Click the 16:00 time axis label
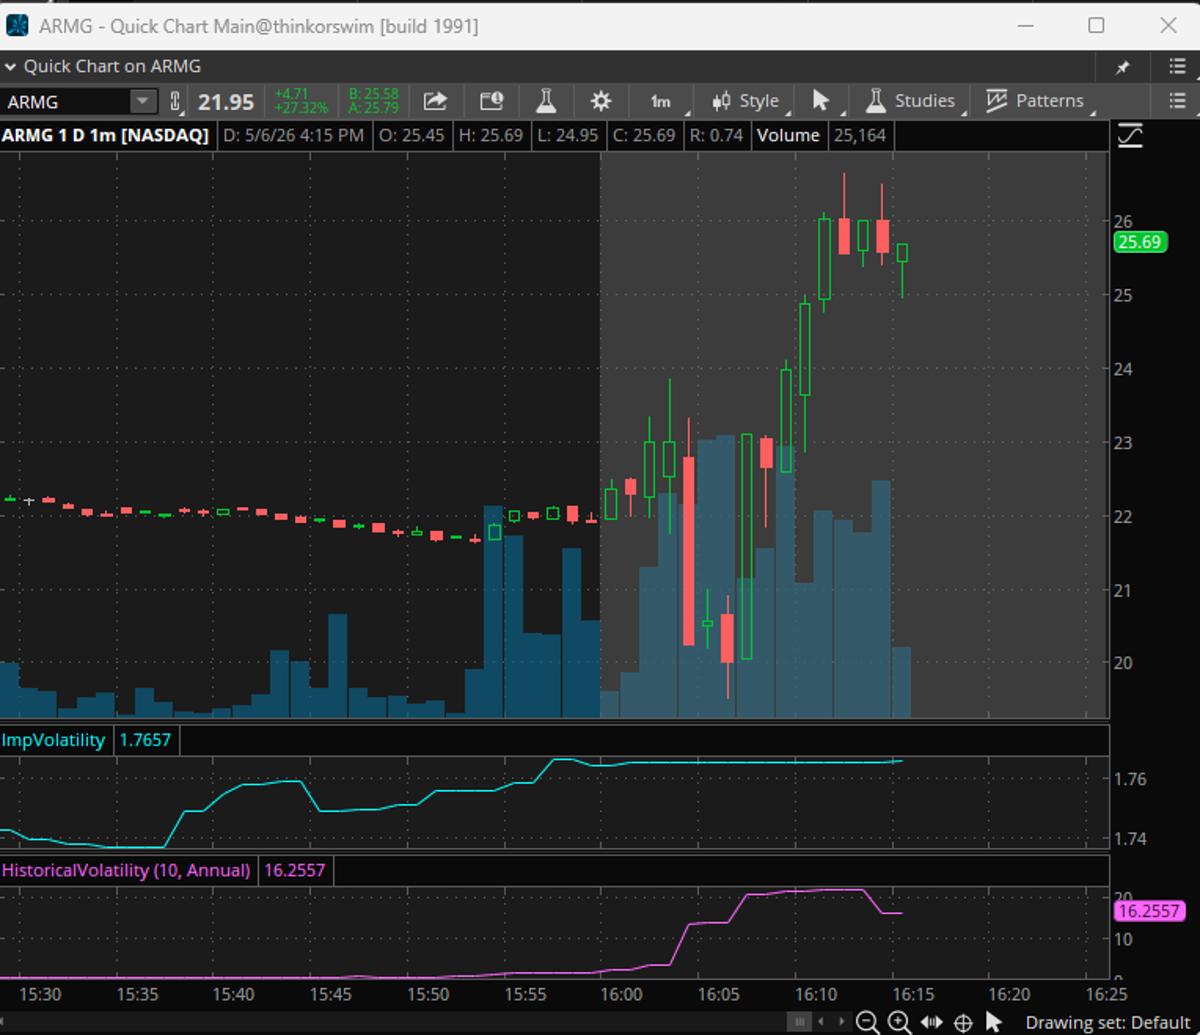Viewport: 1200px width, 1035px height. 622,995
